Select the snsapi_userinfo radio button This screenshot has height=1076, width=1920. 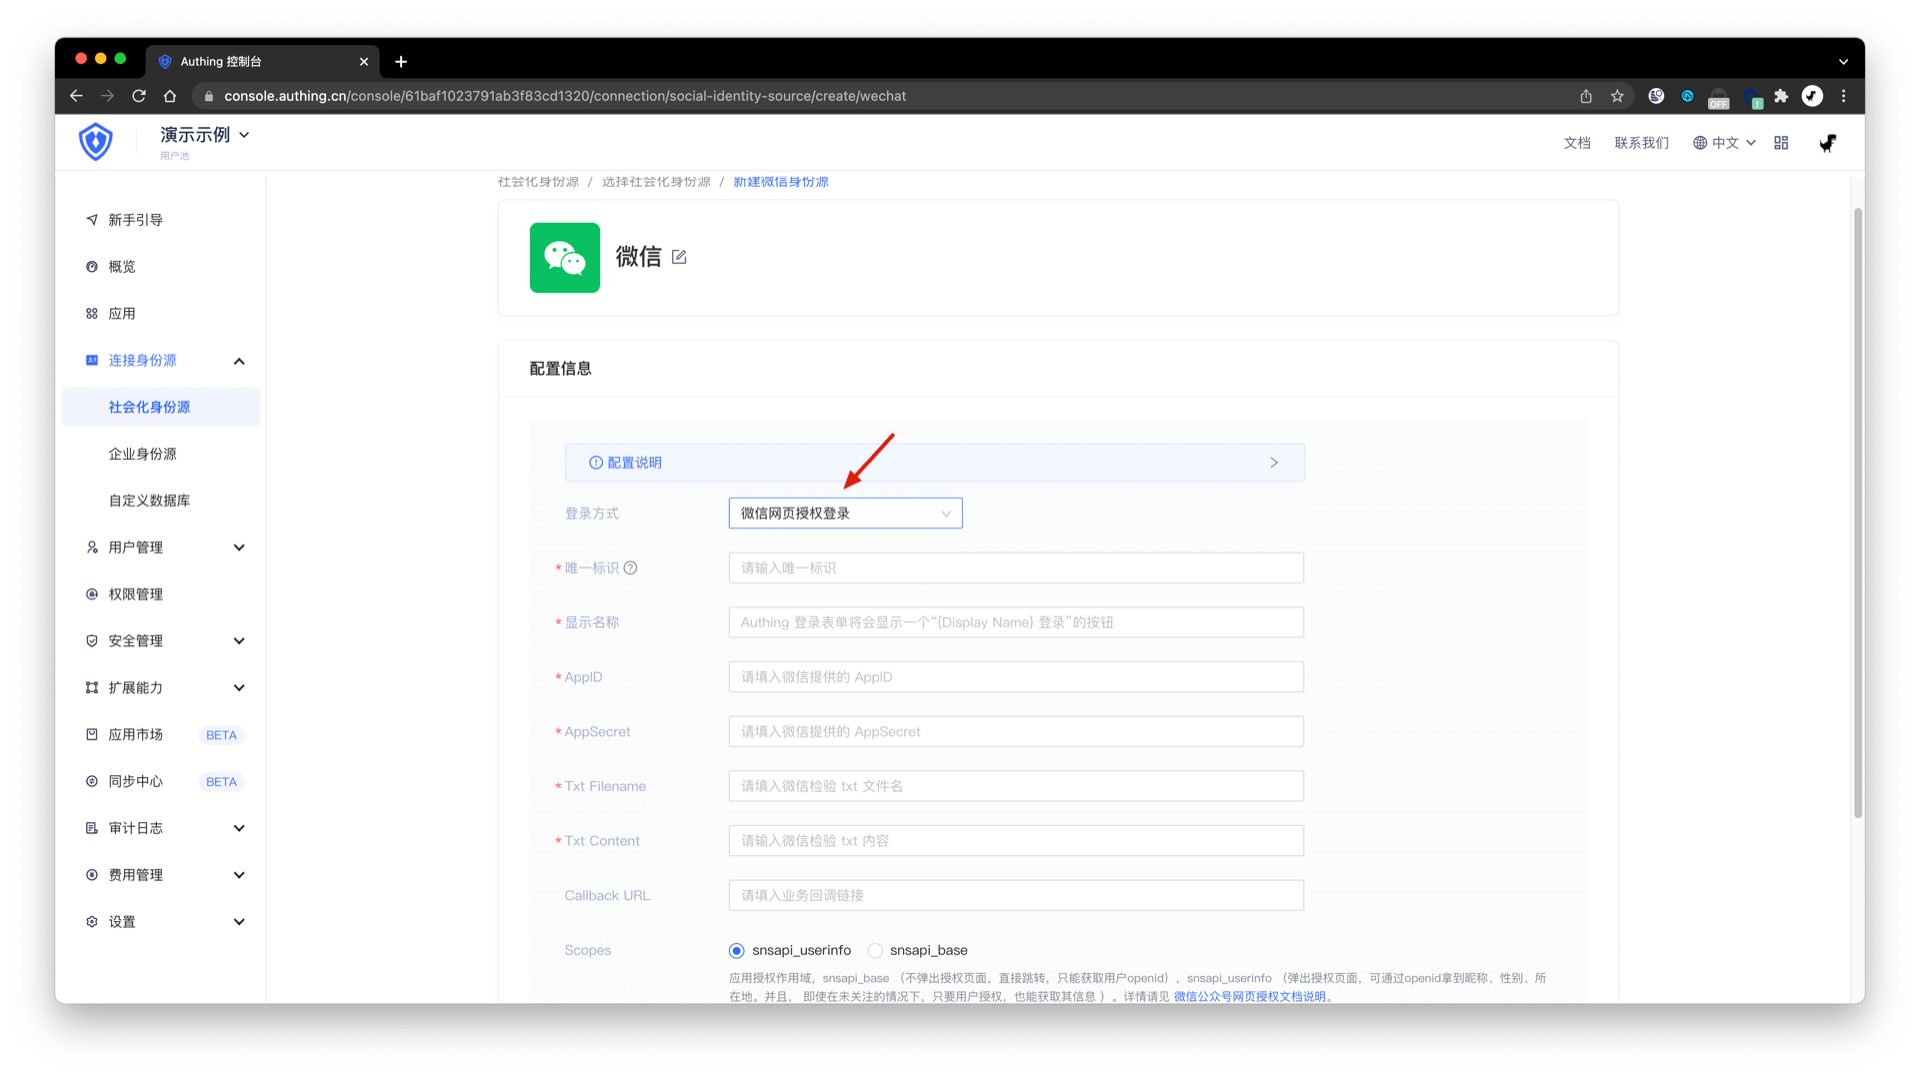point(737,950)
